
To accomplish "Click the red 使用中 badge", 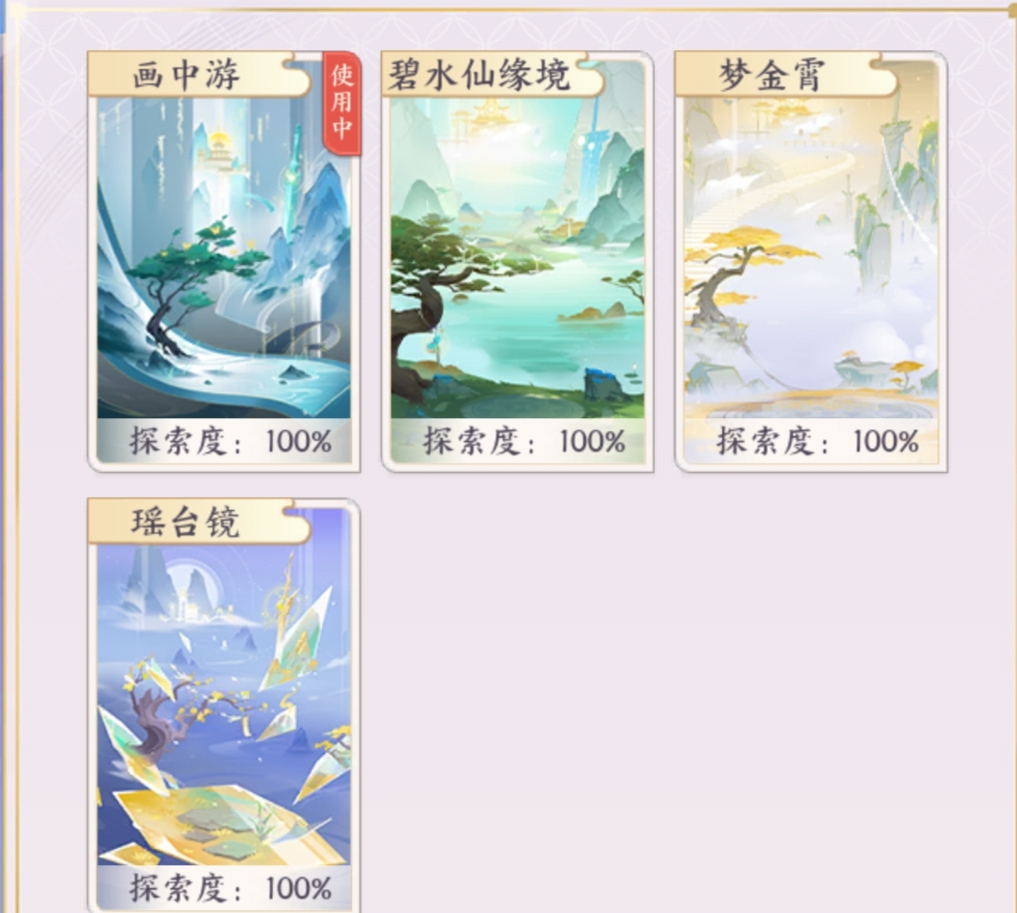I will (342, 102).
